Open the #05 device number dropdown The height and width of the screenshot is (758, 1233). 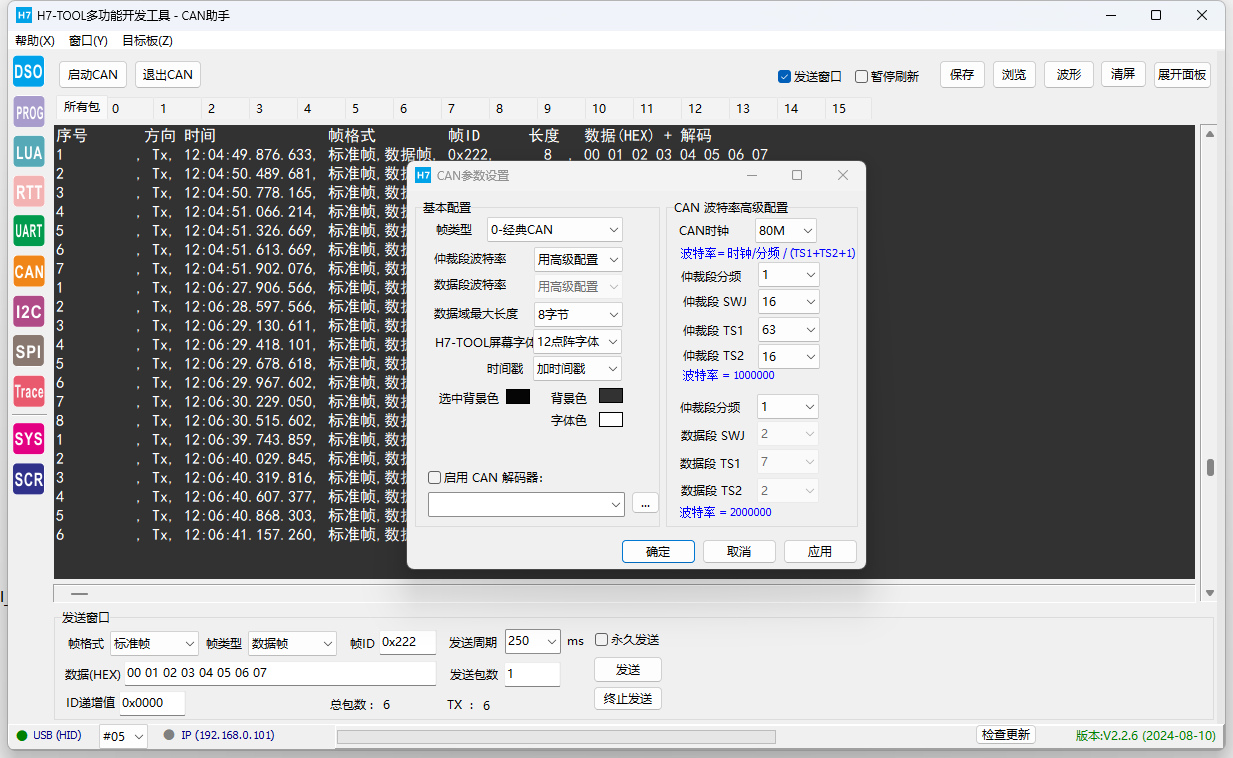(124, 736)
